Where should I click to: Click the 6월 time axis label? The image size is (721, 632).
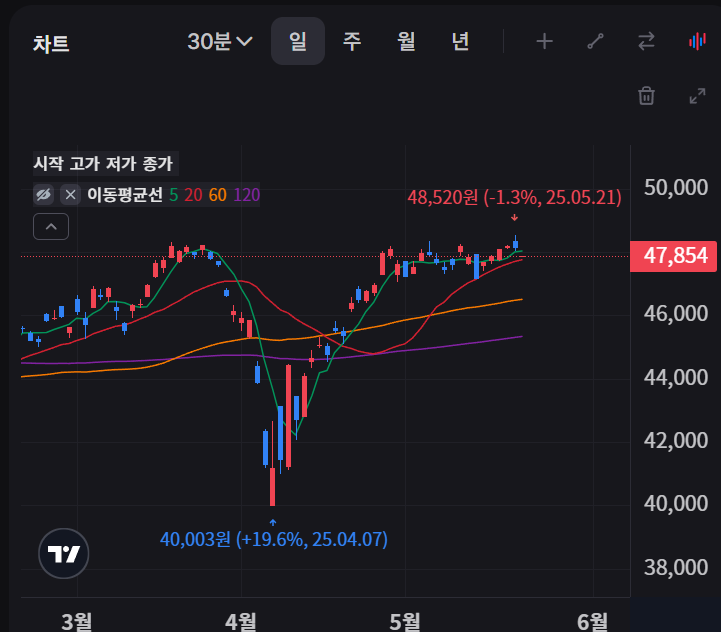[x=592, y=621]
